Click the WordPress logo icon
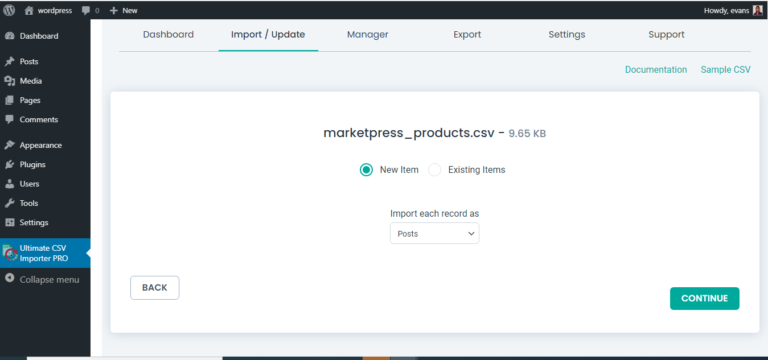Viewport: 768px width, 360px height. tap(9, 10)
